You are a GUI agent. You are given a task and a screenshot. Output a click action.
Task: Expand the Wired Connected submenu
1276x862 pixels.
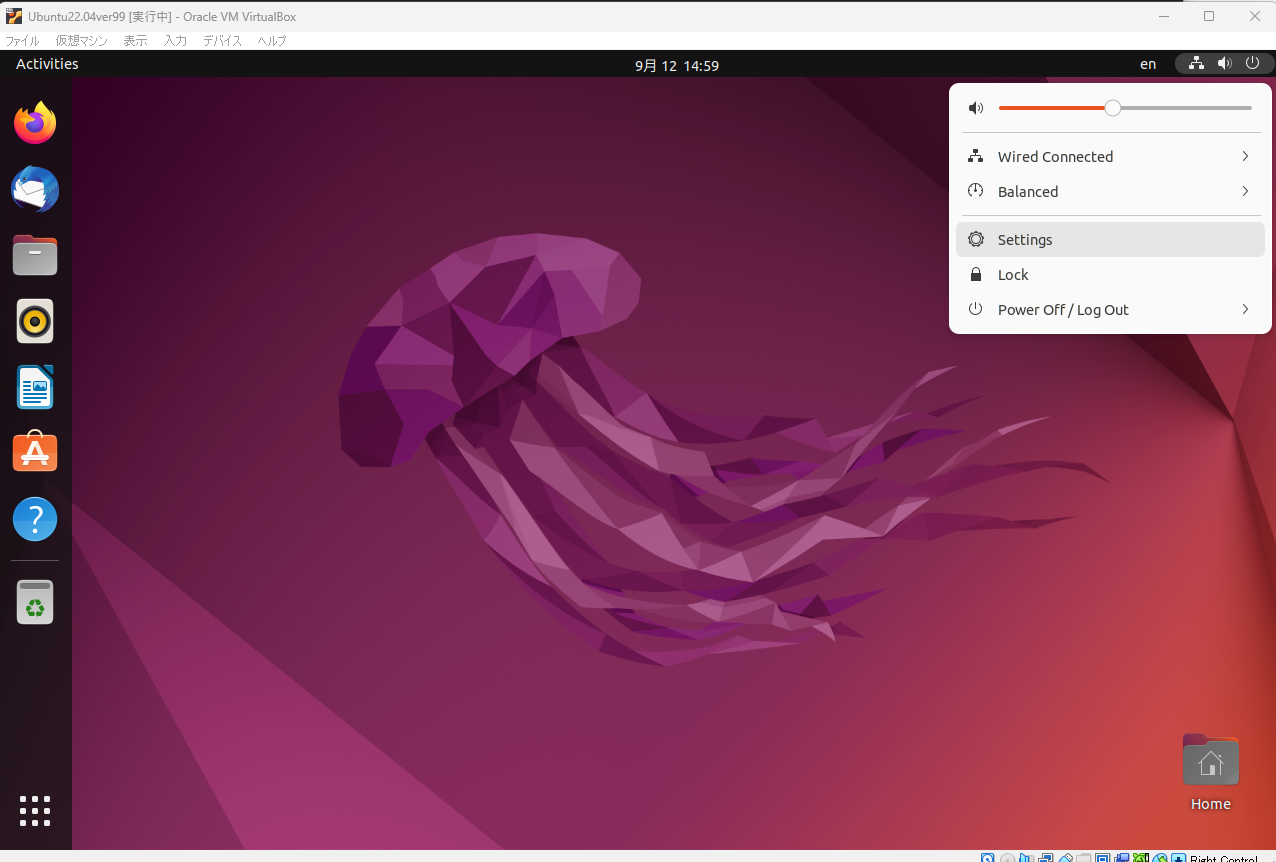[x=1244, y=156]
